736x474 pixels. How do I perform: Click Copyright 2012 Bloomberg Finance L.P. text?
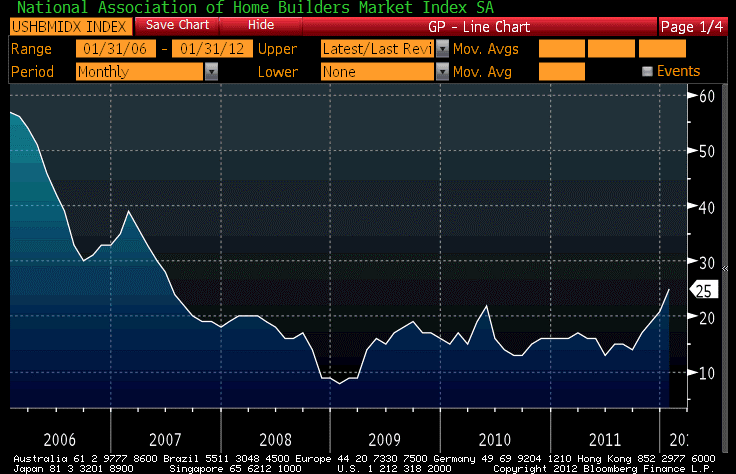pyautogui.click(x=603, y=468)
